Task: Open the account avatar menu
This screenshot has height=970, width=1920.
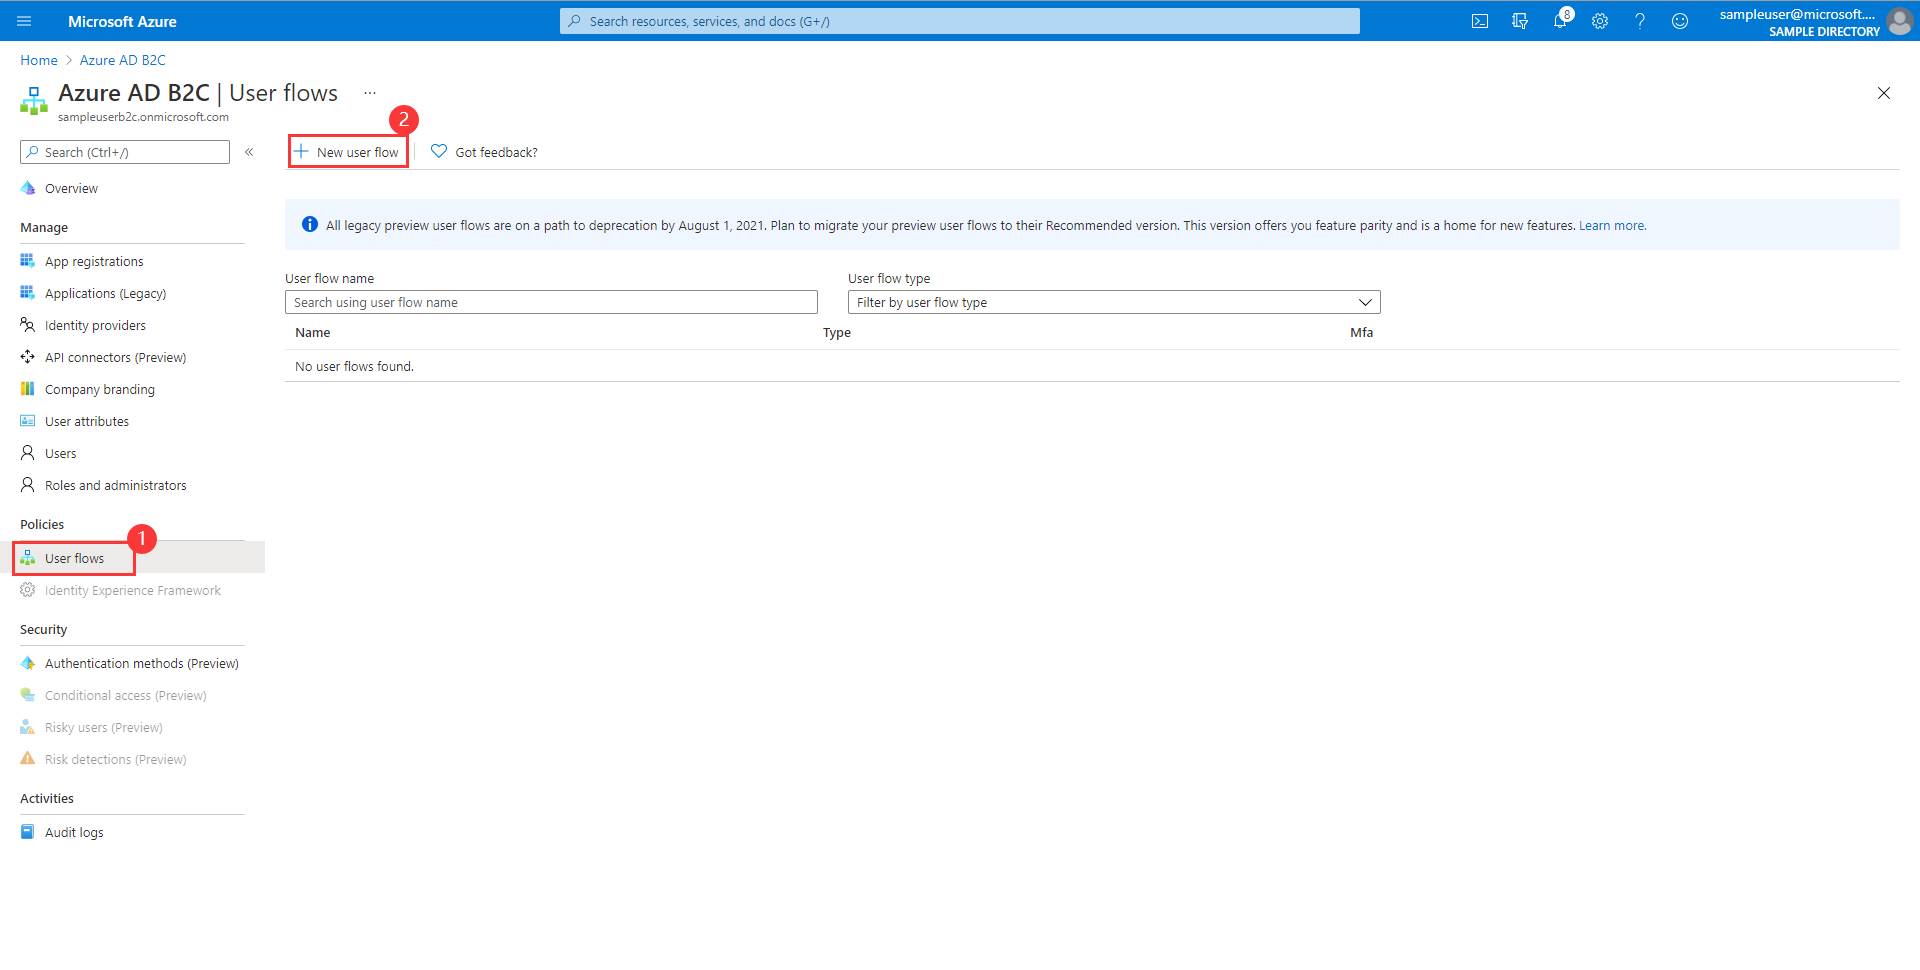Action: [1899, 21]
